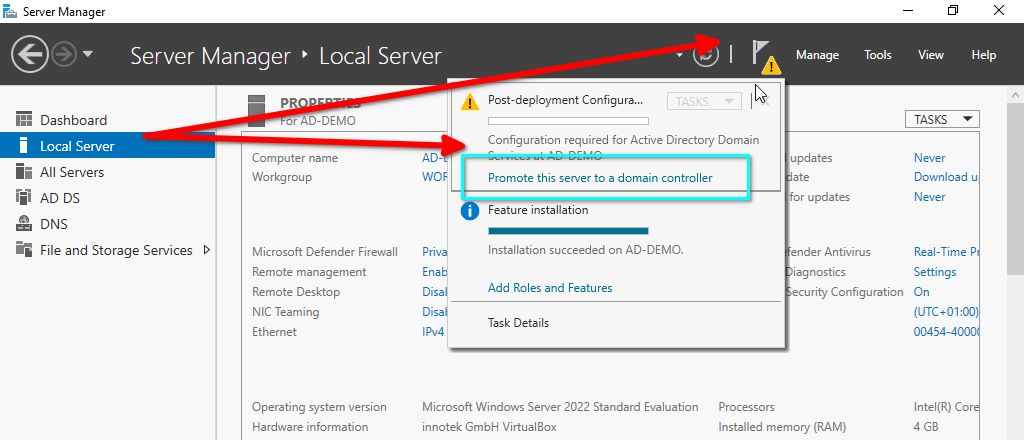The width and height of the screenshot is (1024, 440).
Task: Open the notifications flag icon
Action: coord(763,54)
